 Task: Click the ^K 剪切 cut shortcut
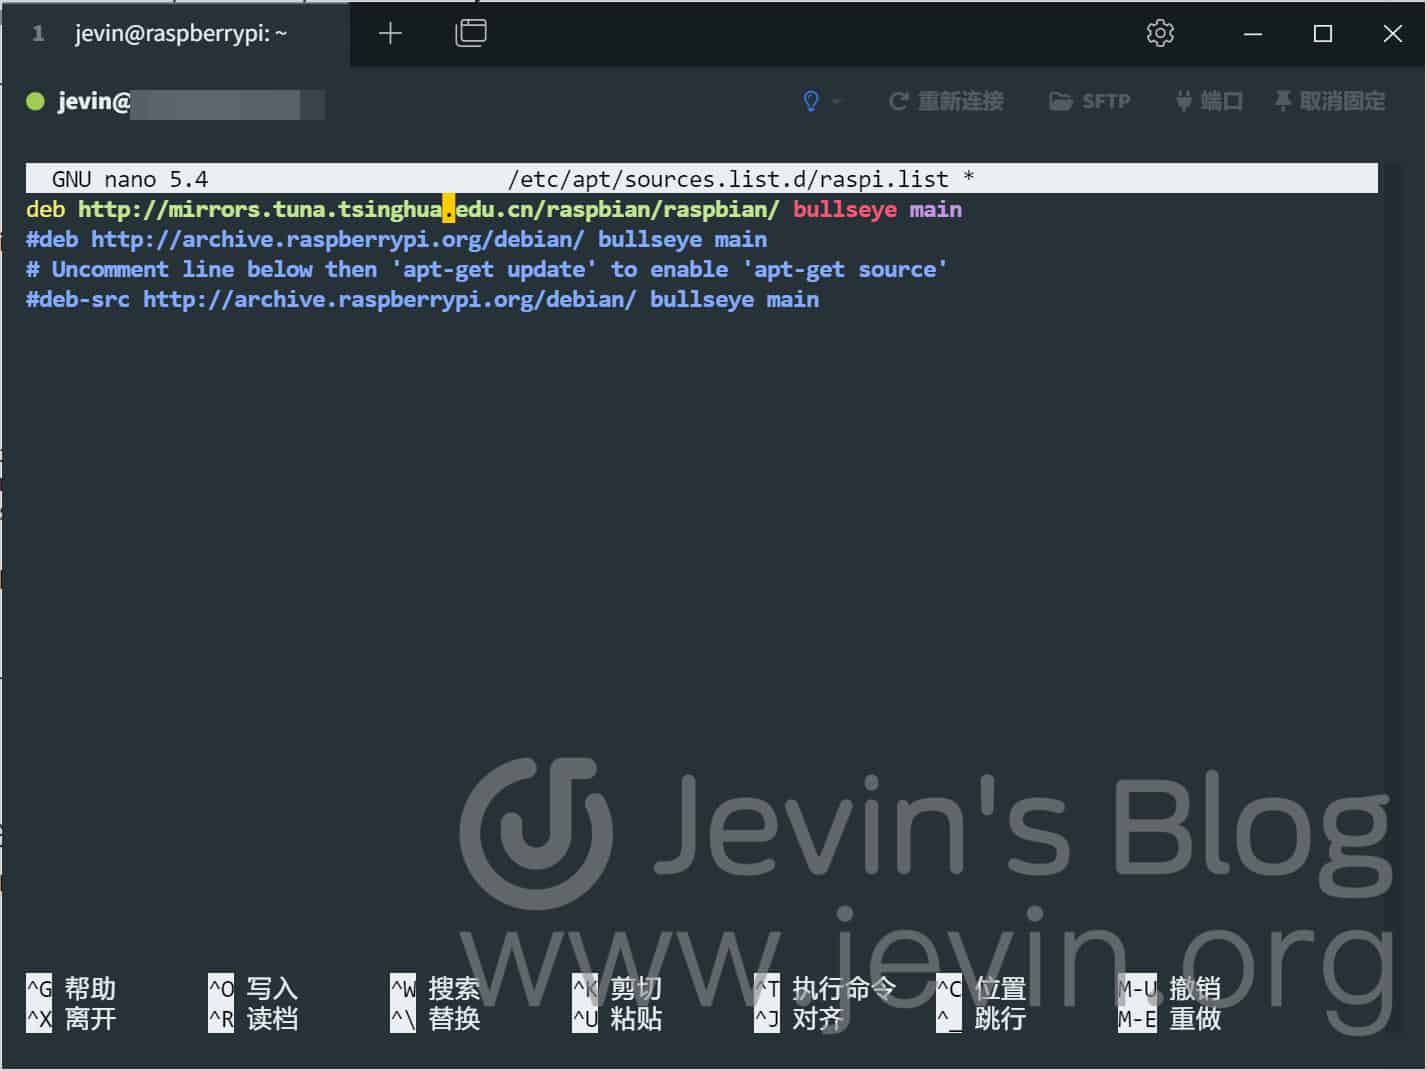tap(617, 988)
